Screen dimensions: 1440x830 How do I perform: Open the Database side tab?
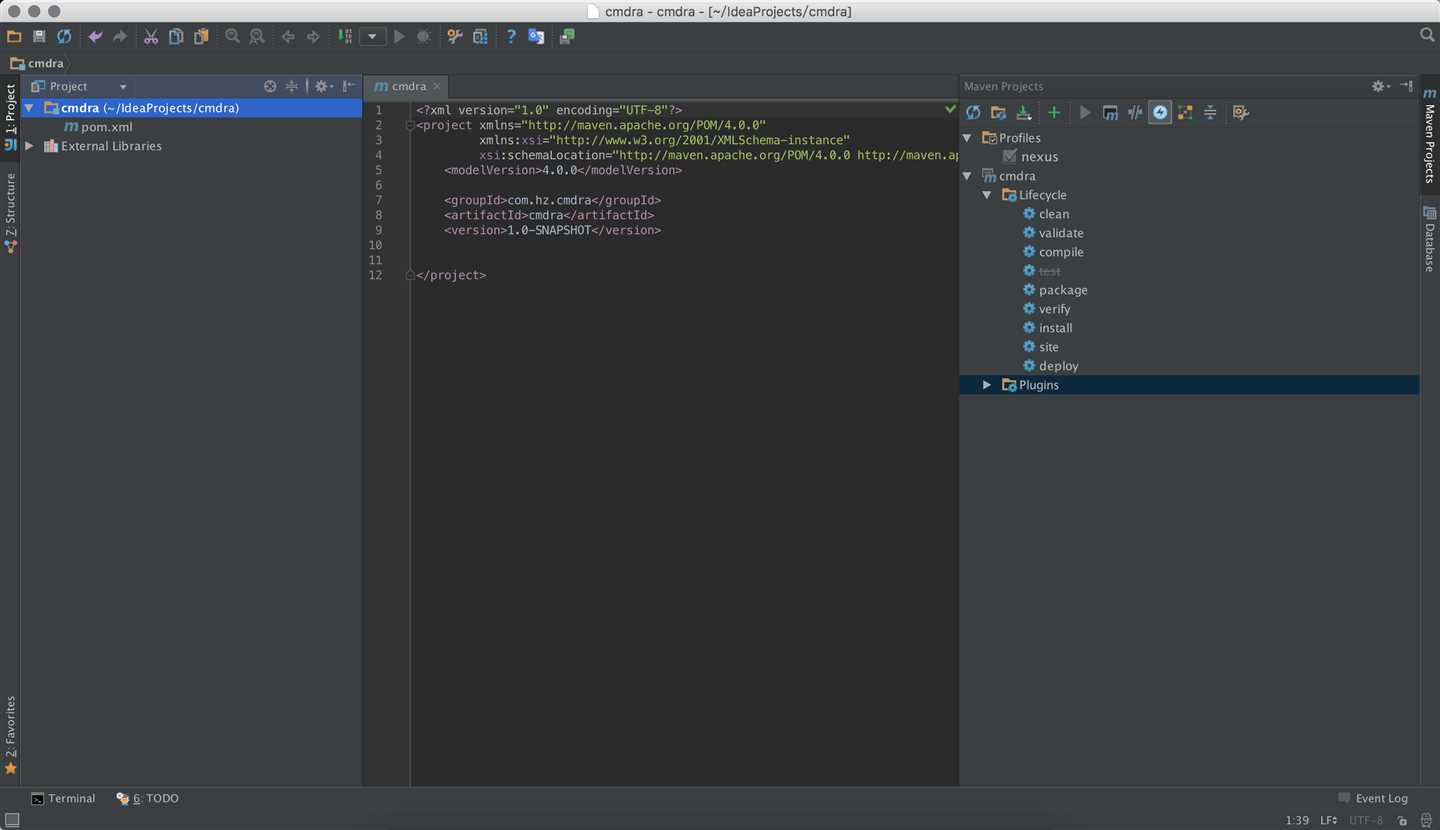point(1430,238)
